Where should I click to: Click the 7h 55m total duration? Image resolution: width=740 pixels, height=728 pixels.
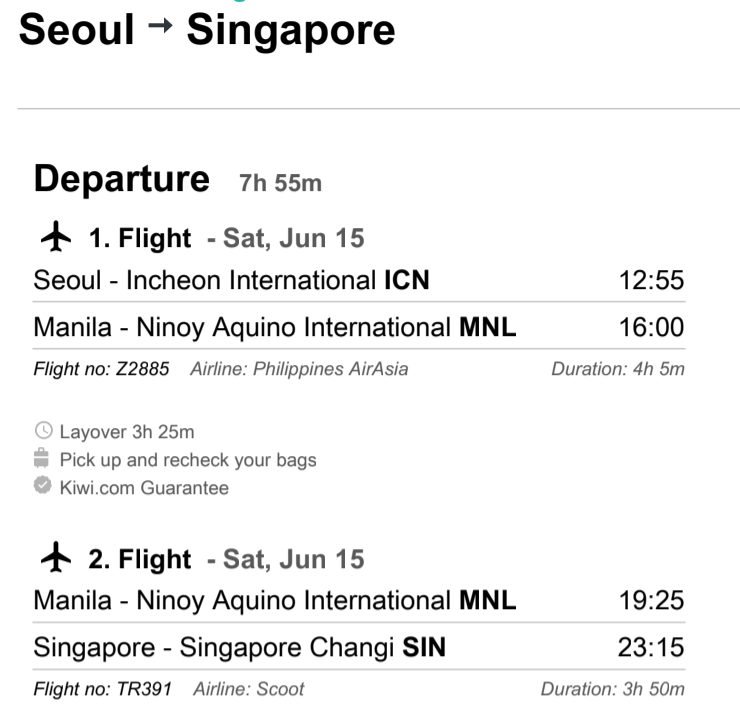(280, 183)
